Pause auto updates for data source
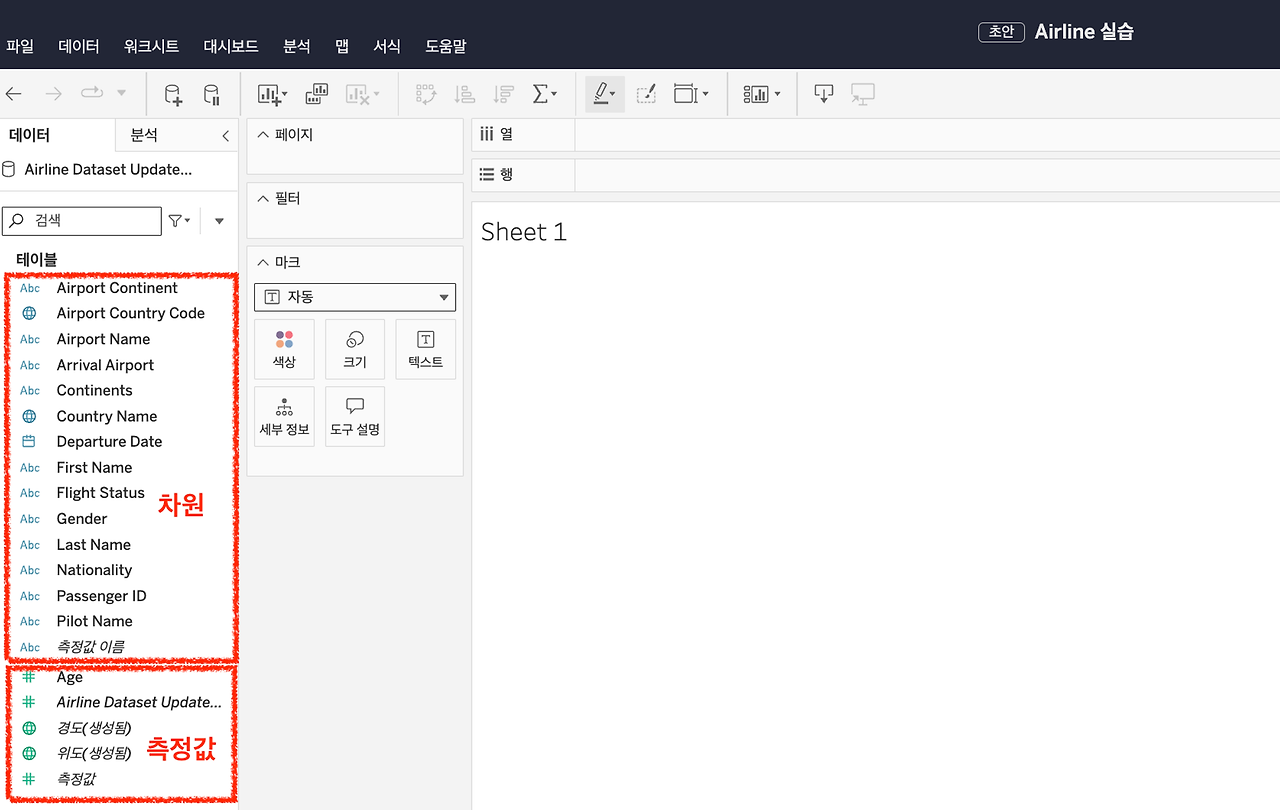The width and height of the screenshot is (1280, 810). point(212,95)
